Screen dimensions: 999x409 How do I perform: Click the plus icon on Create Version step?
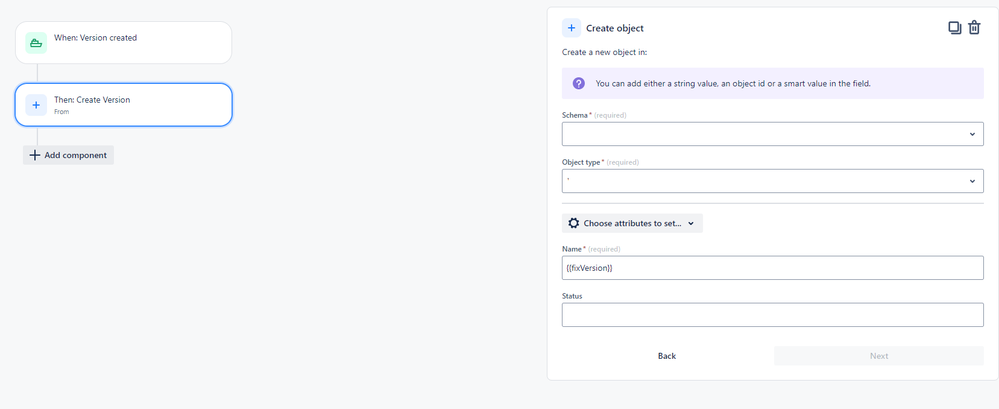tap(36, 105)
